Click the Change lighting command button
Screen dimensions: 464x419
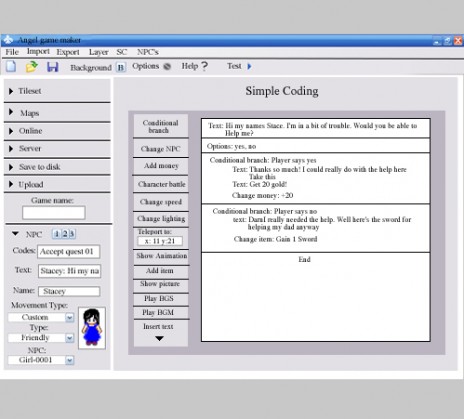point(161,219)
